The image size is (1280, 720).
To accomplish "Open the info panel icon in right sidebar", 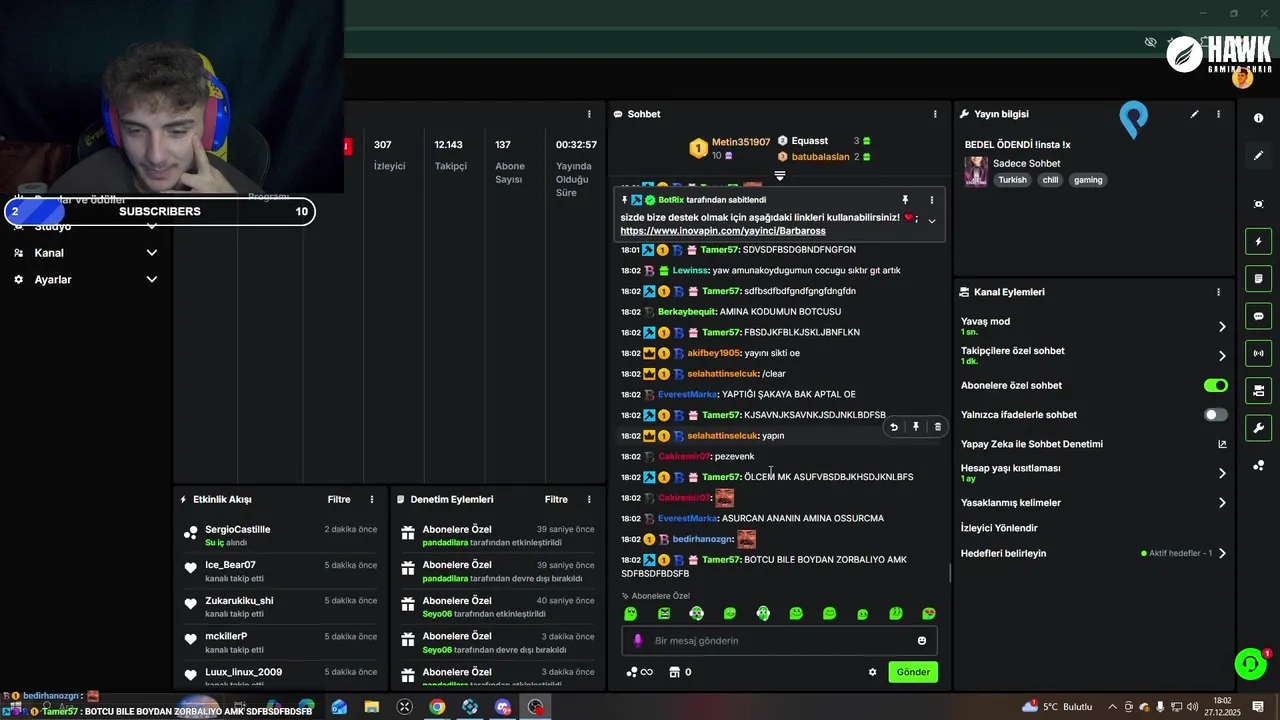I will pos(1258,118).
